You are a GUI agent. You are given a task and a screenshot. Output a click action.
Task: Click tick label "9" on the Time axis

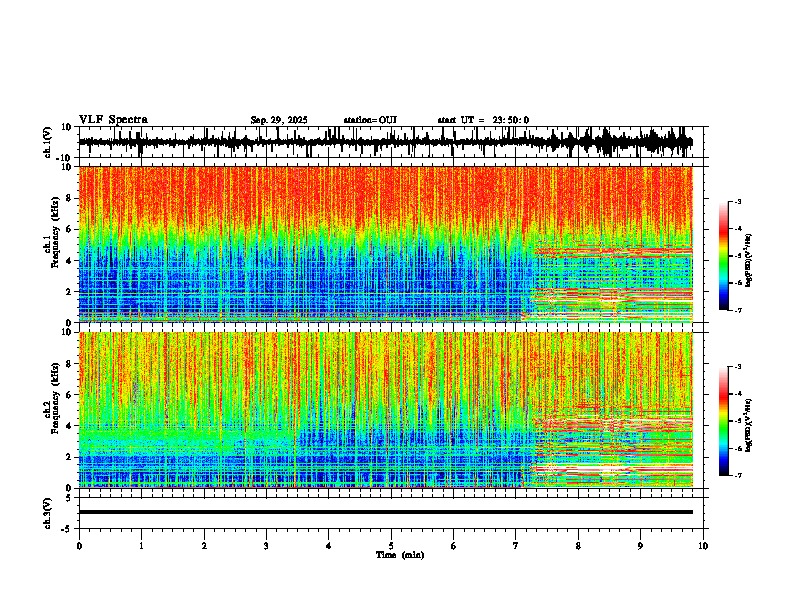(640, 546)
